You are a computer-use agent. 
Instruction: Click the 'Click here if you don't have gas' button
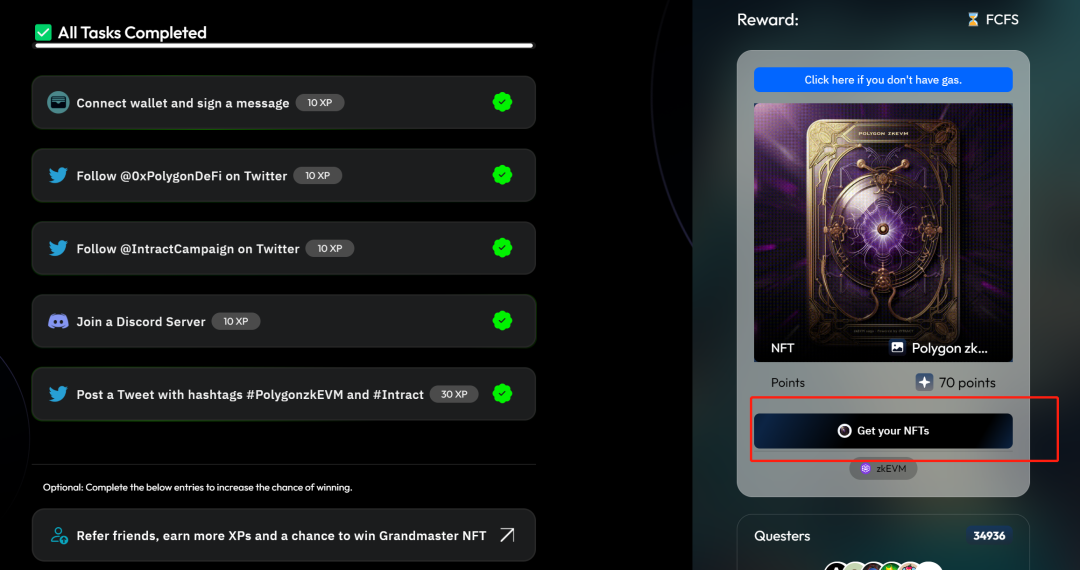coord(883,80)
